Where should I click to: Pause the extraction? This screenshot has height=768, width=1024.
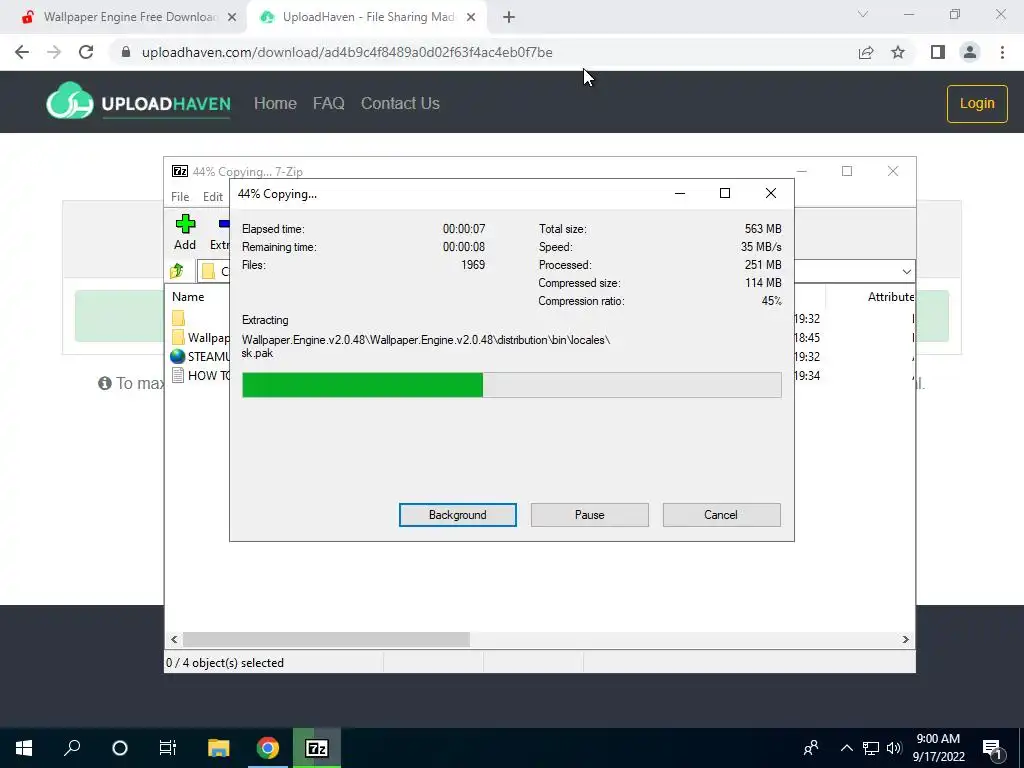[590, 515]
